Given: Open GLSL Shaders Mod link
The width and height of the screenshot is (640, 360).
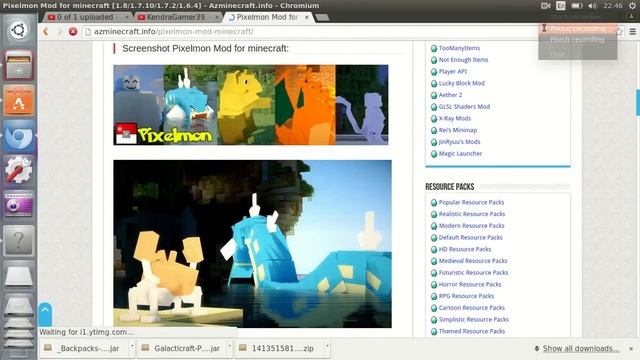Looking at the screenshot, I should (464, 107).
